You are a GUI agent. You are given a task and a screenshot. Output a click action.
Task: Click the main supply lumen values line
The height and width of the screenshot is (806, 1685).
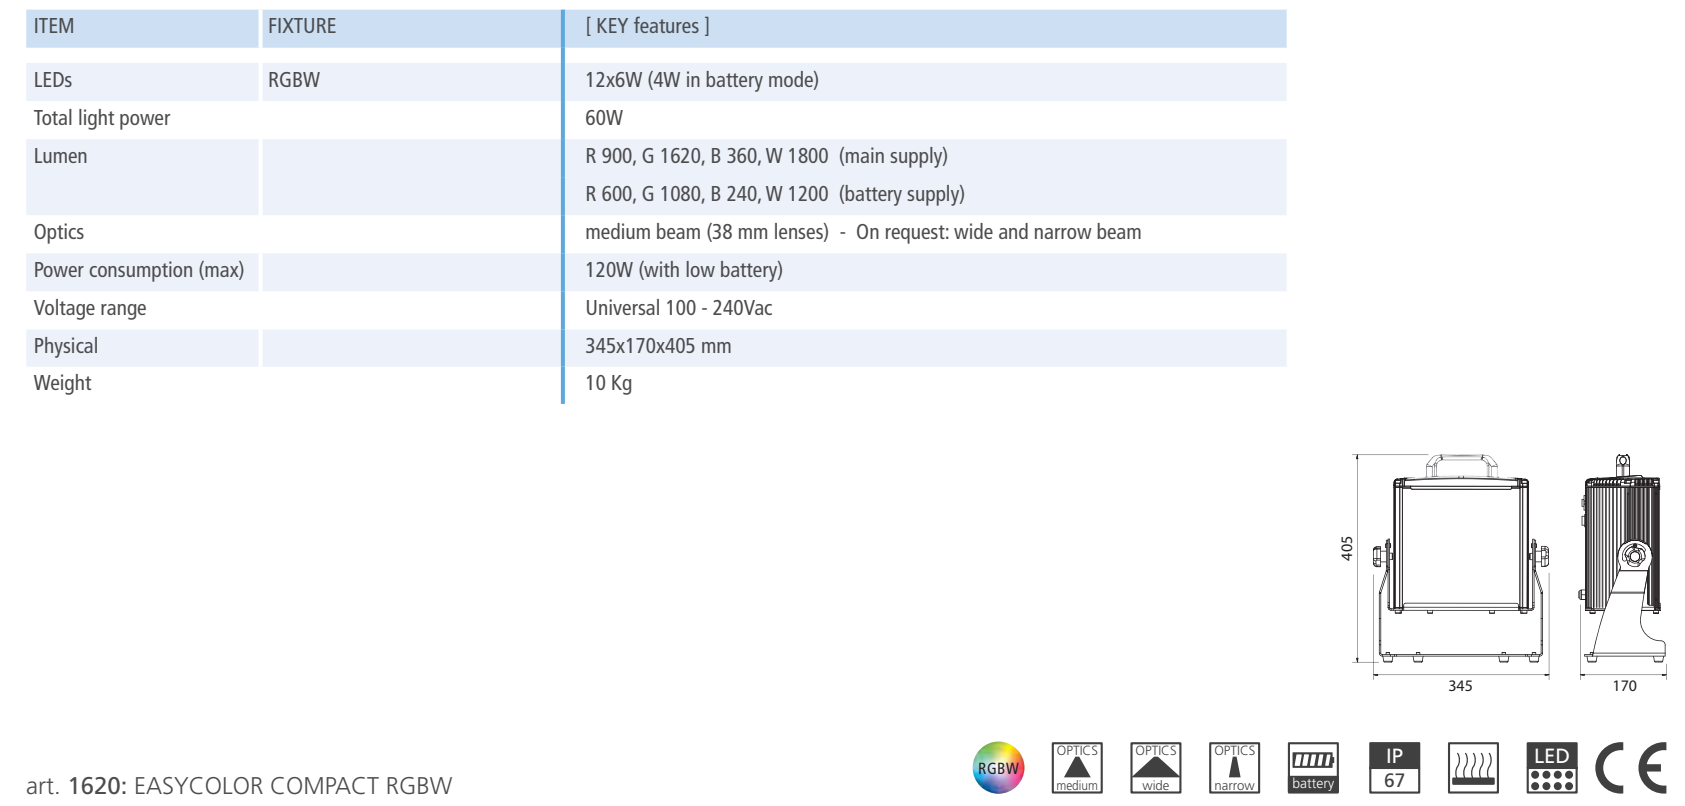(x=766, y=157)
